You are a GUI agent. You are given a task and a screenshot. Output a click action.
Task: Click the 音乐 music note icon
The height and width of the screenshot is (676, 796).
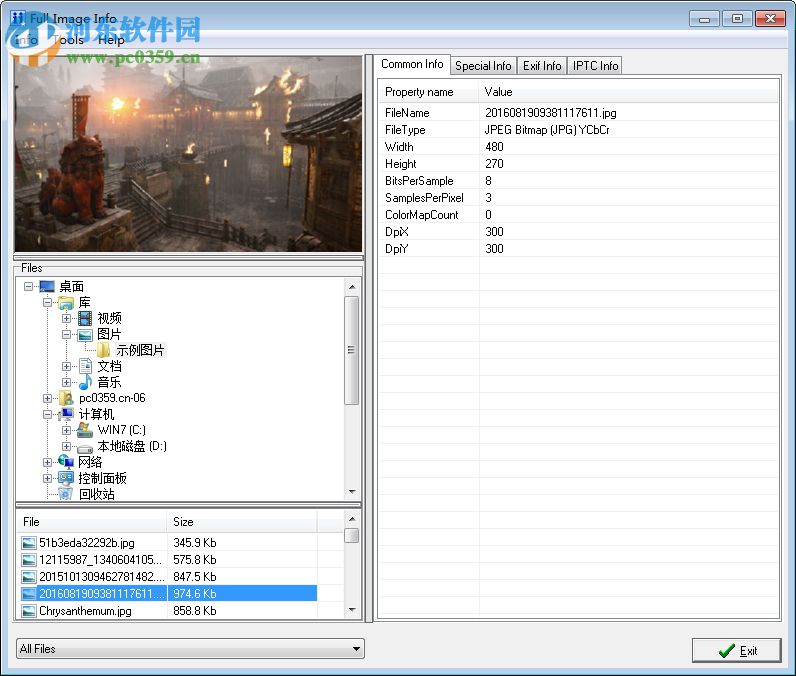coord(85,382)
